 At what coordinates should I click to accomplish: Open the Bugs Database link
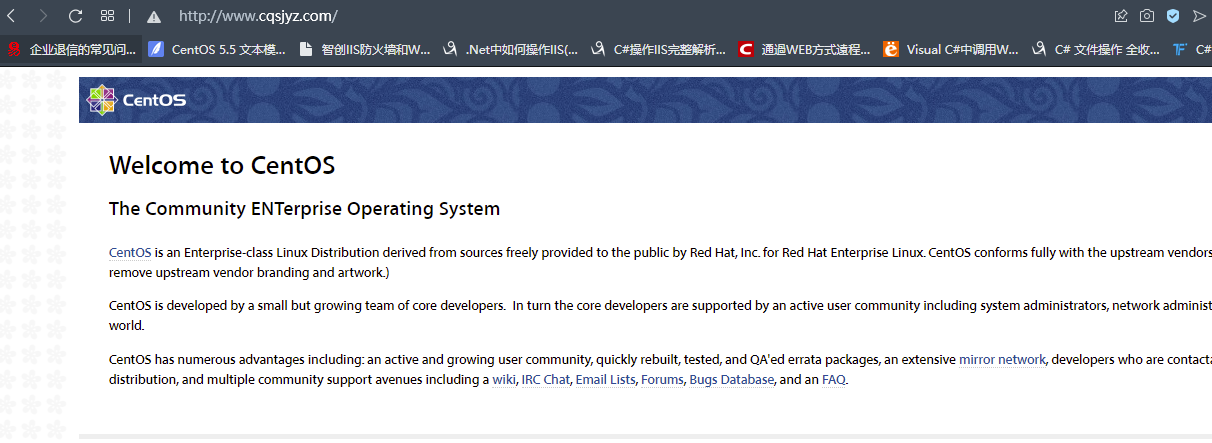click(x=731, y=380)
